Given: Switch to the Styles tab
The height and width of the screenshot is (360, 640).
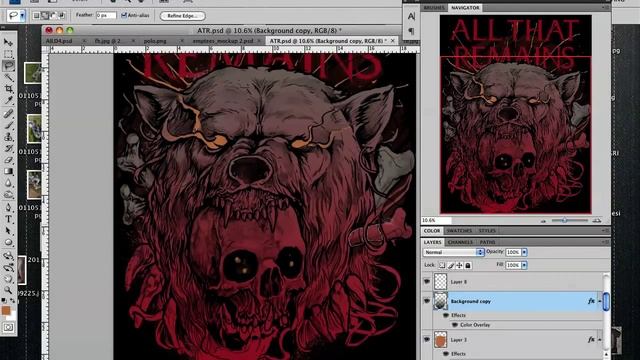Looking at the screenshot, I should click(x=487, y=231).
